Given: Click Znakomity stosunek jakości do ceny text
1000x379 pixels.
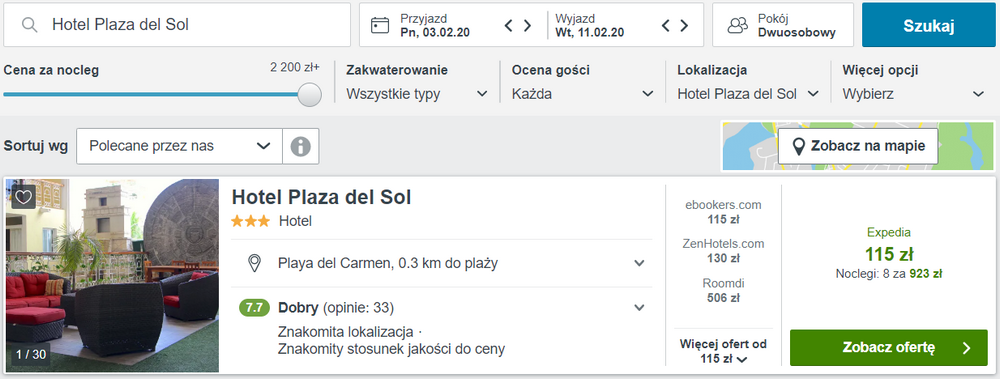Looking at the screenshot, I should tap(392, 349).
